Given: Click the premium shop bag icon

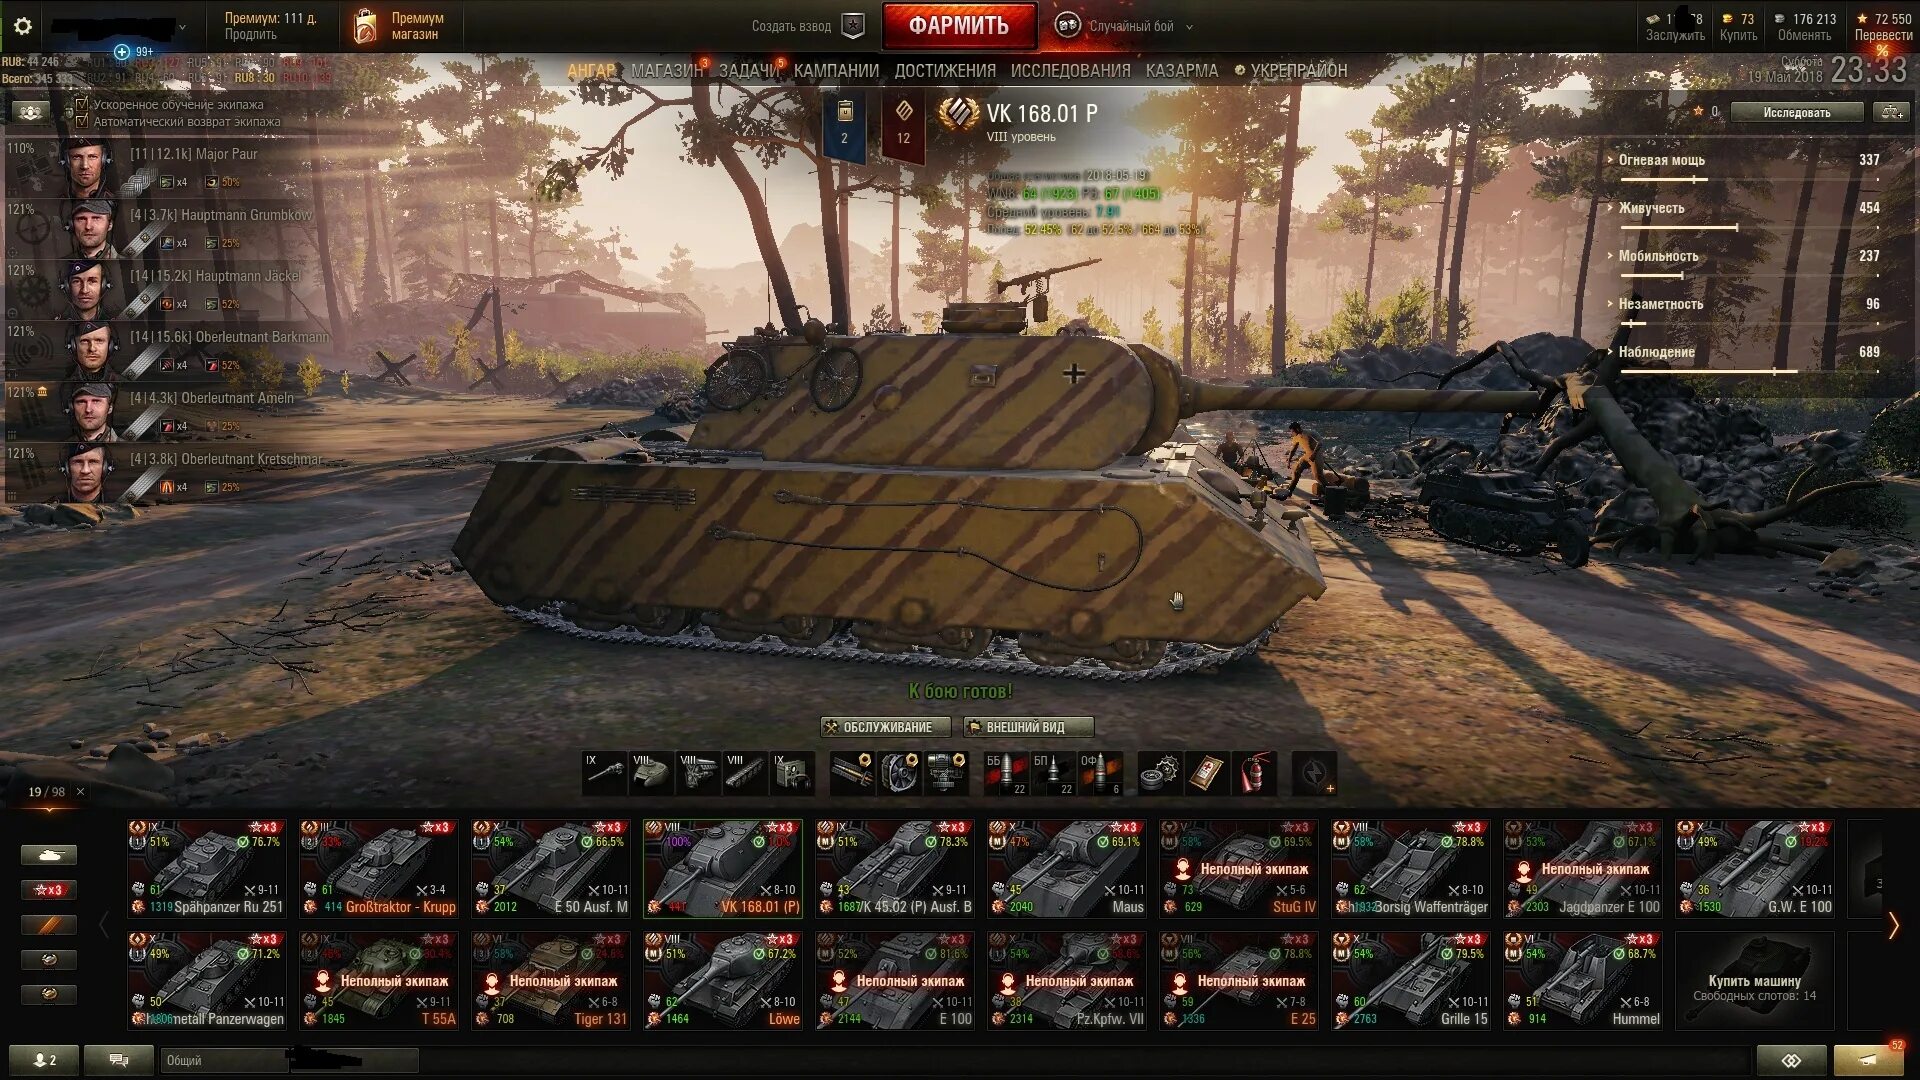Looking at the screenshot, I should [365, 26].
